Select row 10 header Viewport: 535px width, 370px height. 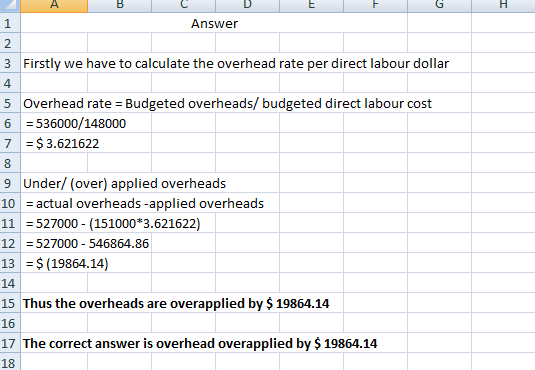point(10,203)
